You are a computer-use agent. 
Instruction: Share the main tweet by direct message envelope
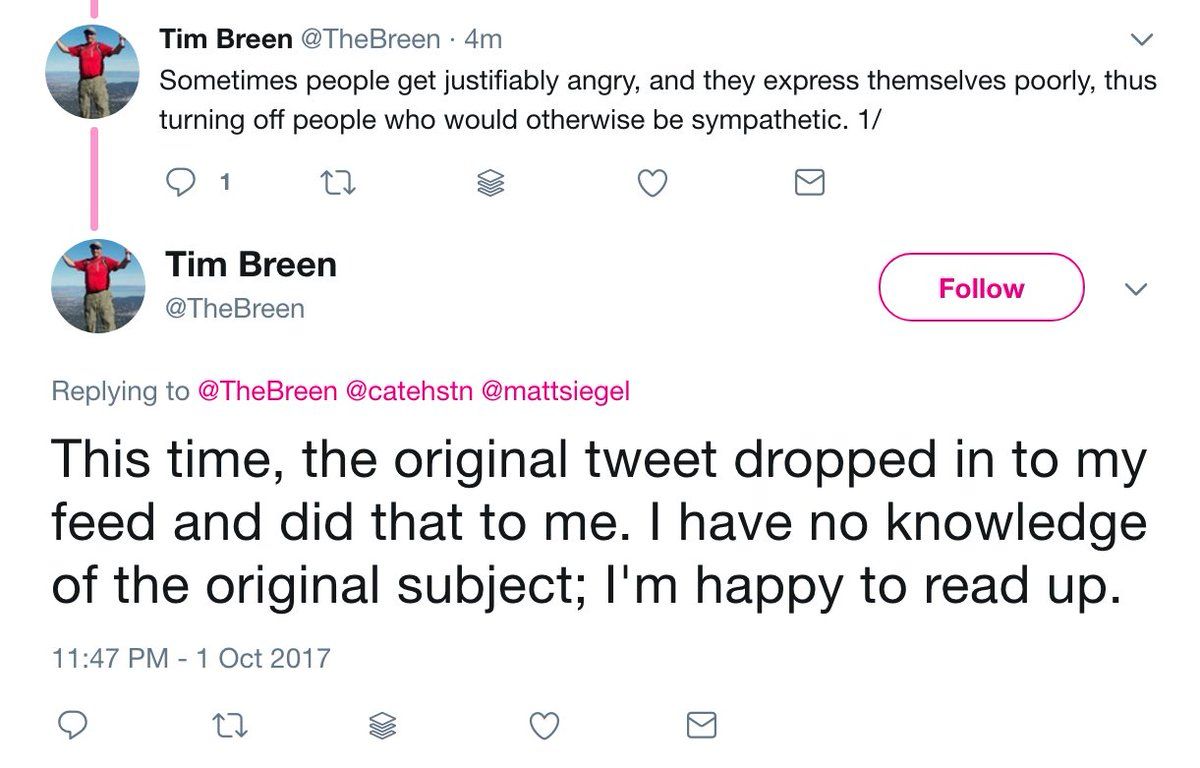coord(702,725)
